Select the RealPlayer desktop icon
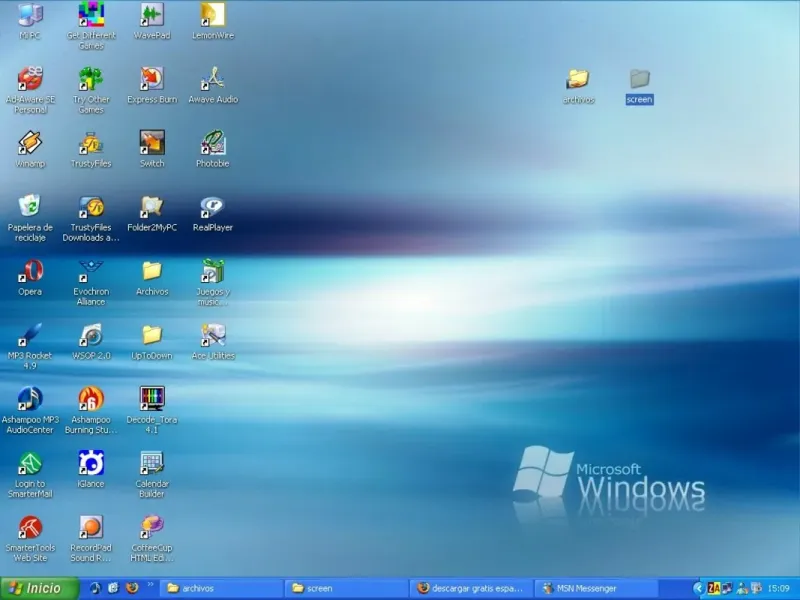The width and height of the screenshot is (800, 600). [x=212, y=207]
